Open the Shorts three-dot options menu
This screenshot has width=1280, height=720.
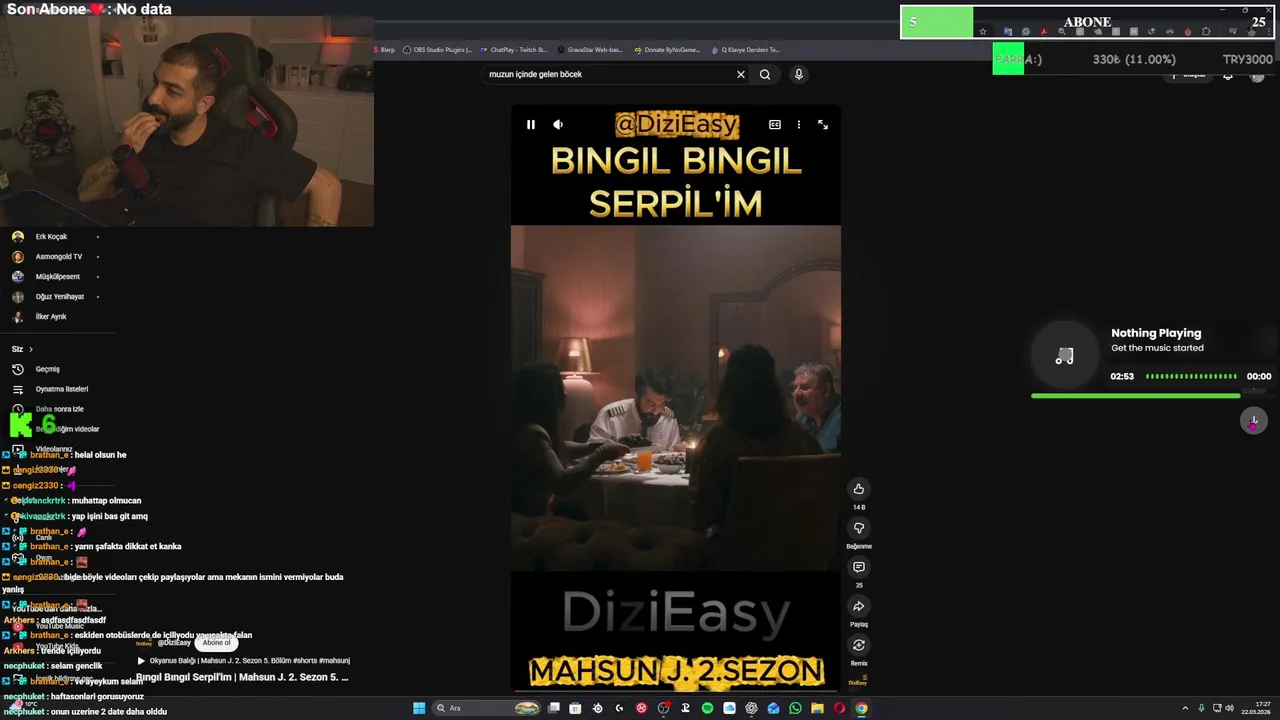tap(799, 125)
